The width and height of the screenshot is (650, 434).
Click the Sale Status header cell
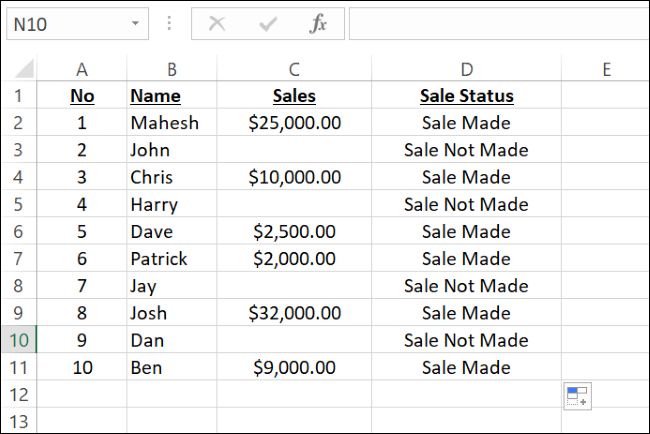(466, 96)
